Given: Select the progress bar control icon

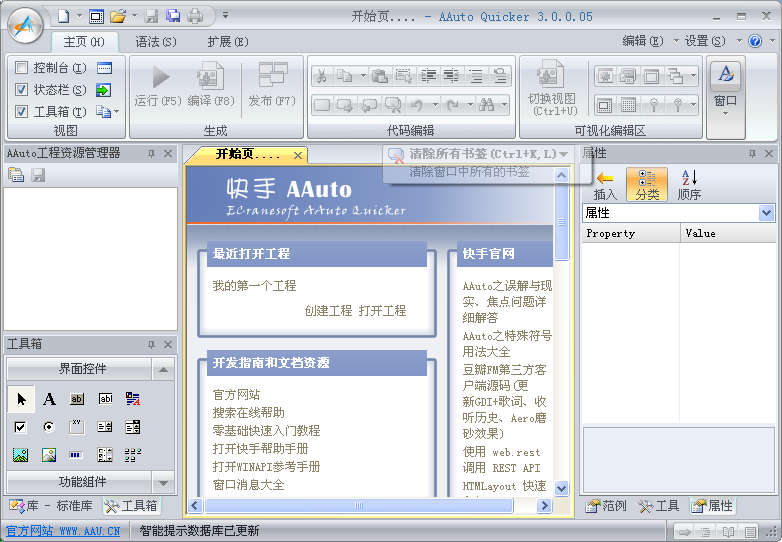Looking at the screenshot, I should click(76, 455).
